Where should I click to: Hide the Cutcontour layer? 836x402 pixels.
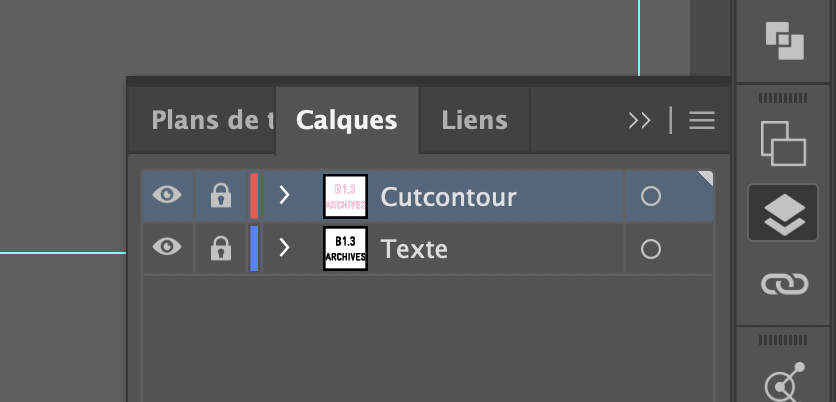[167, 196]
